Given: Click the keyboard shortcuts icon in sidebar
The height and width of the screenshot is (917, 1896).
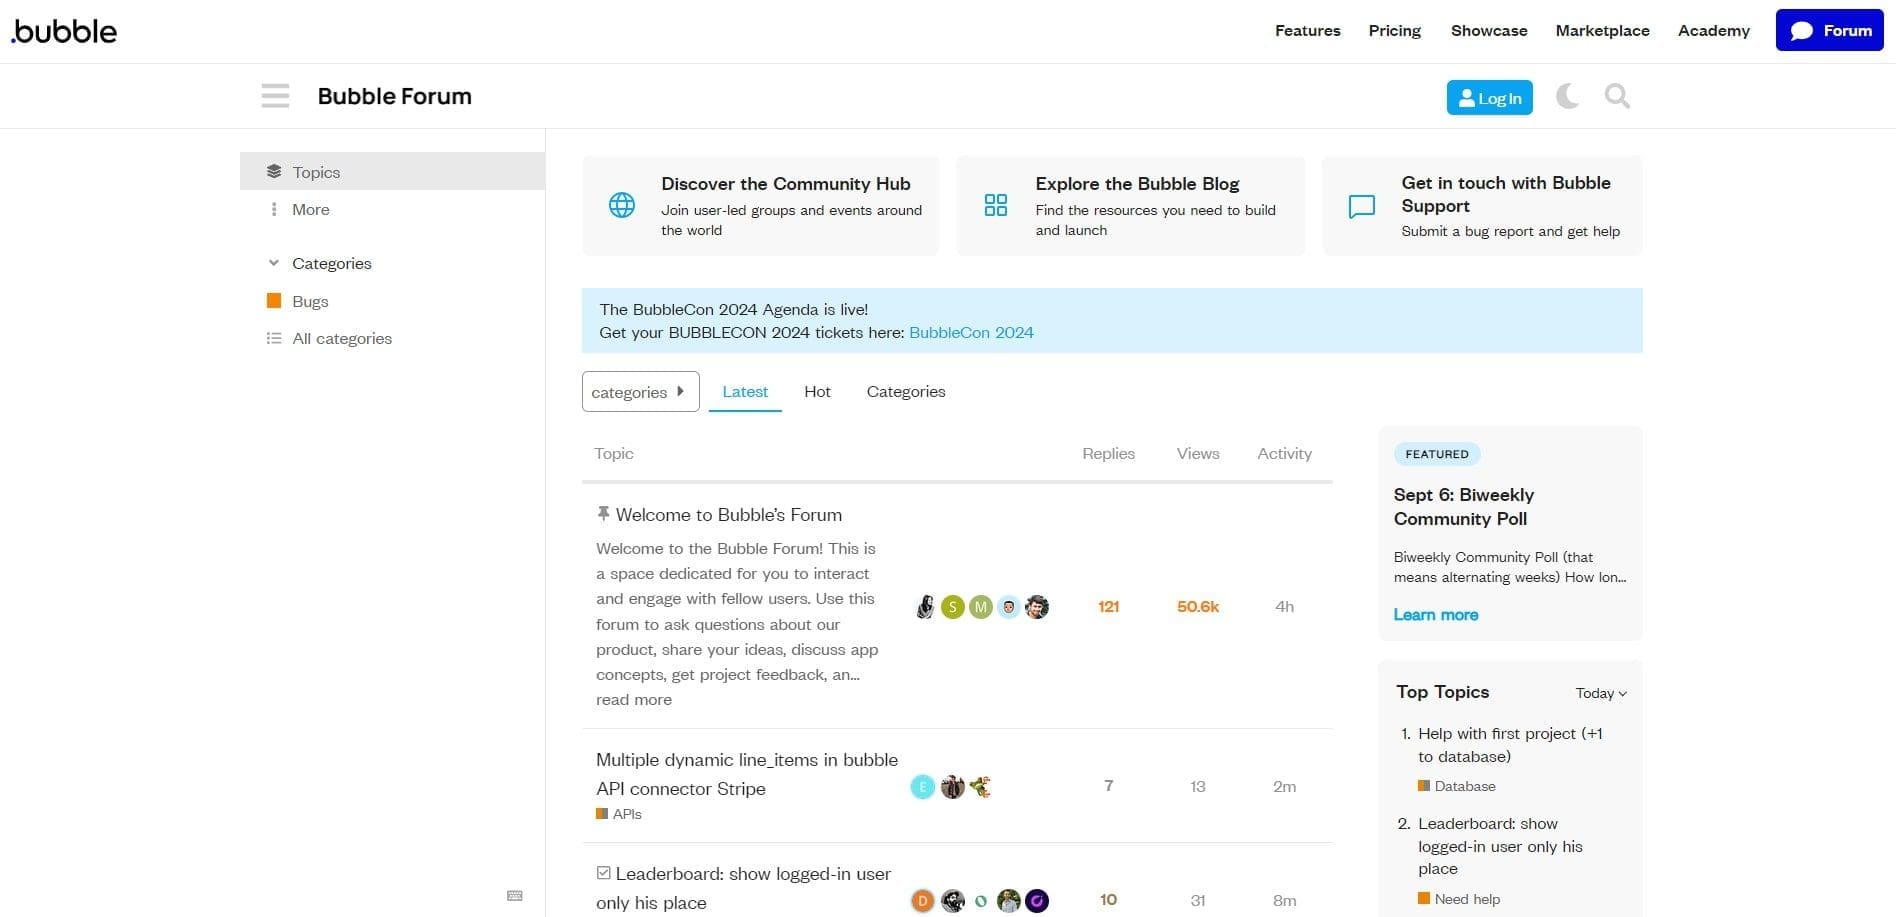Looking at the screenshot, I should tap(515, 895).
